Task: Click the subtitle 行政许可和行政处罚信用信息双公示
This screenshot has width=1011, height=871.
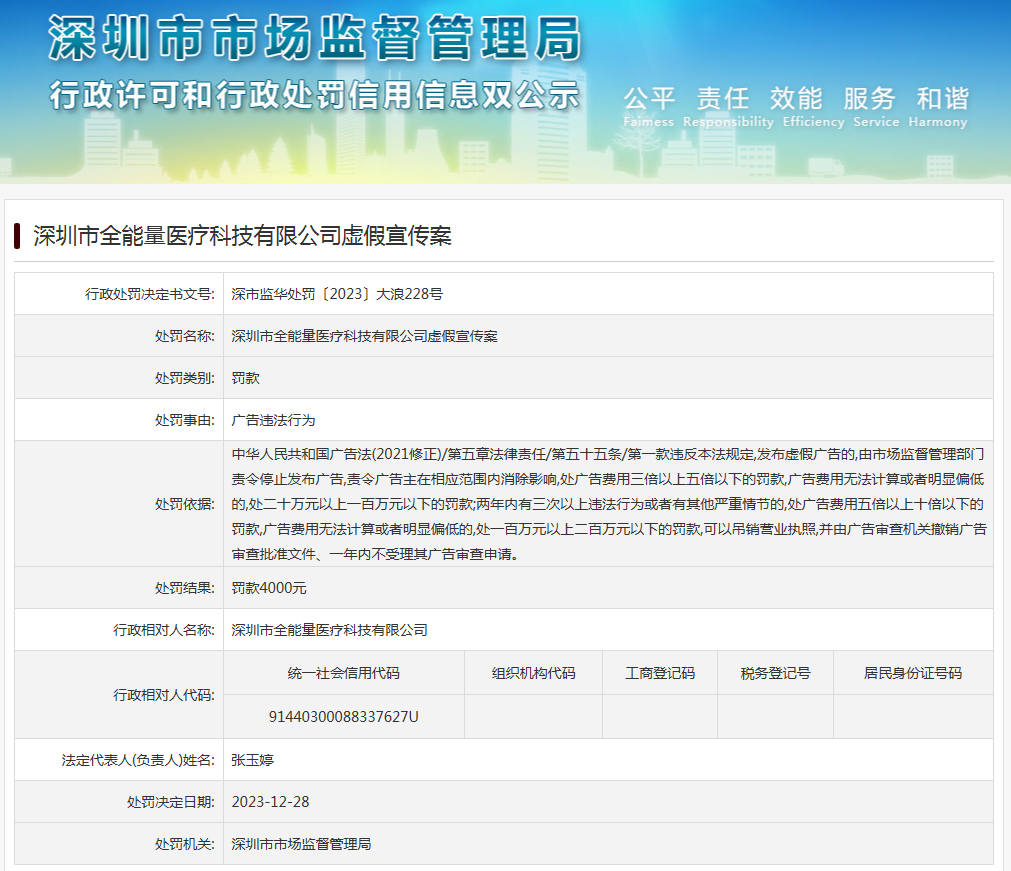Action: (315, 95)
